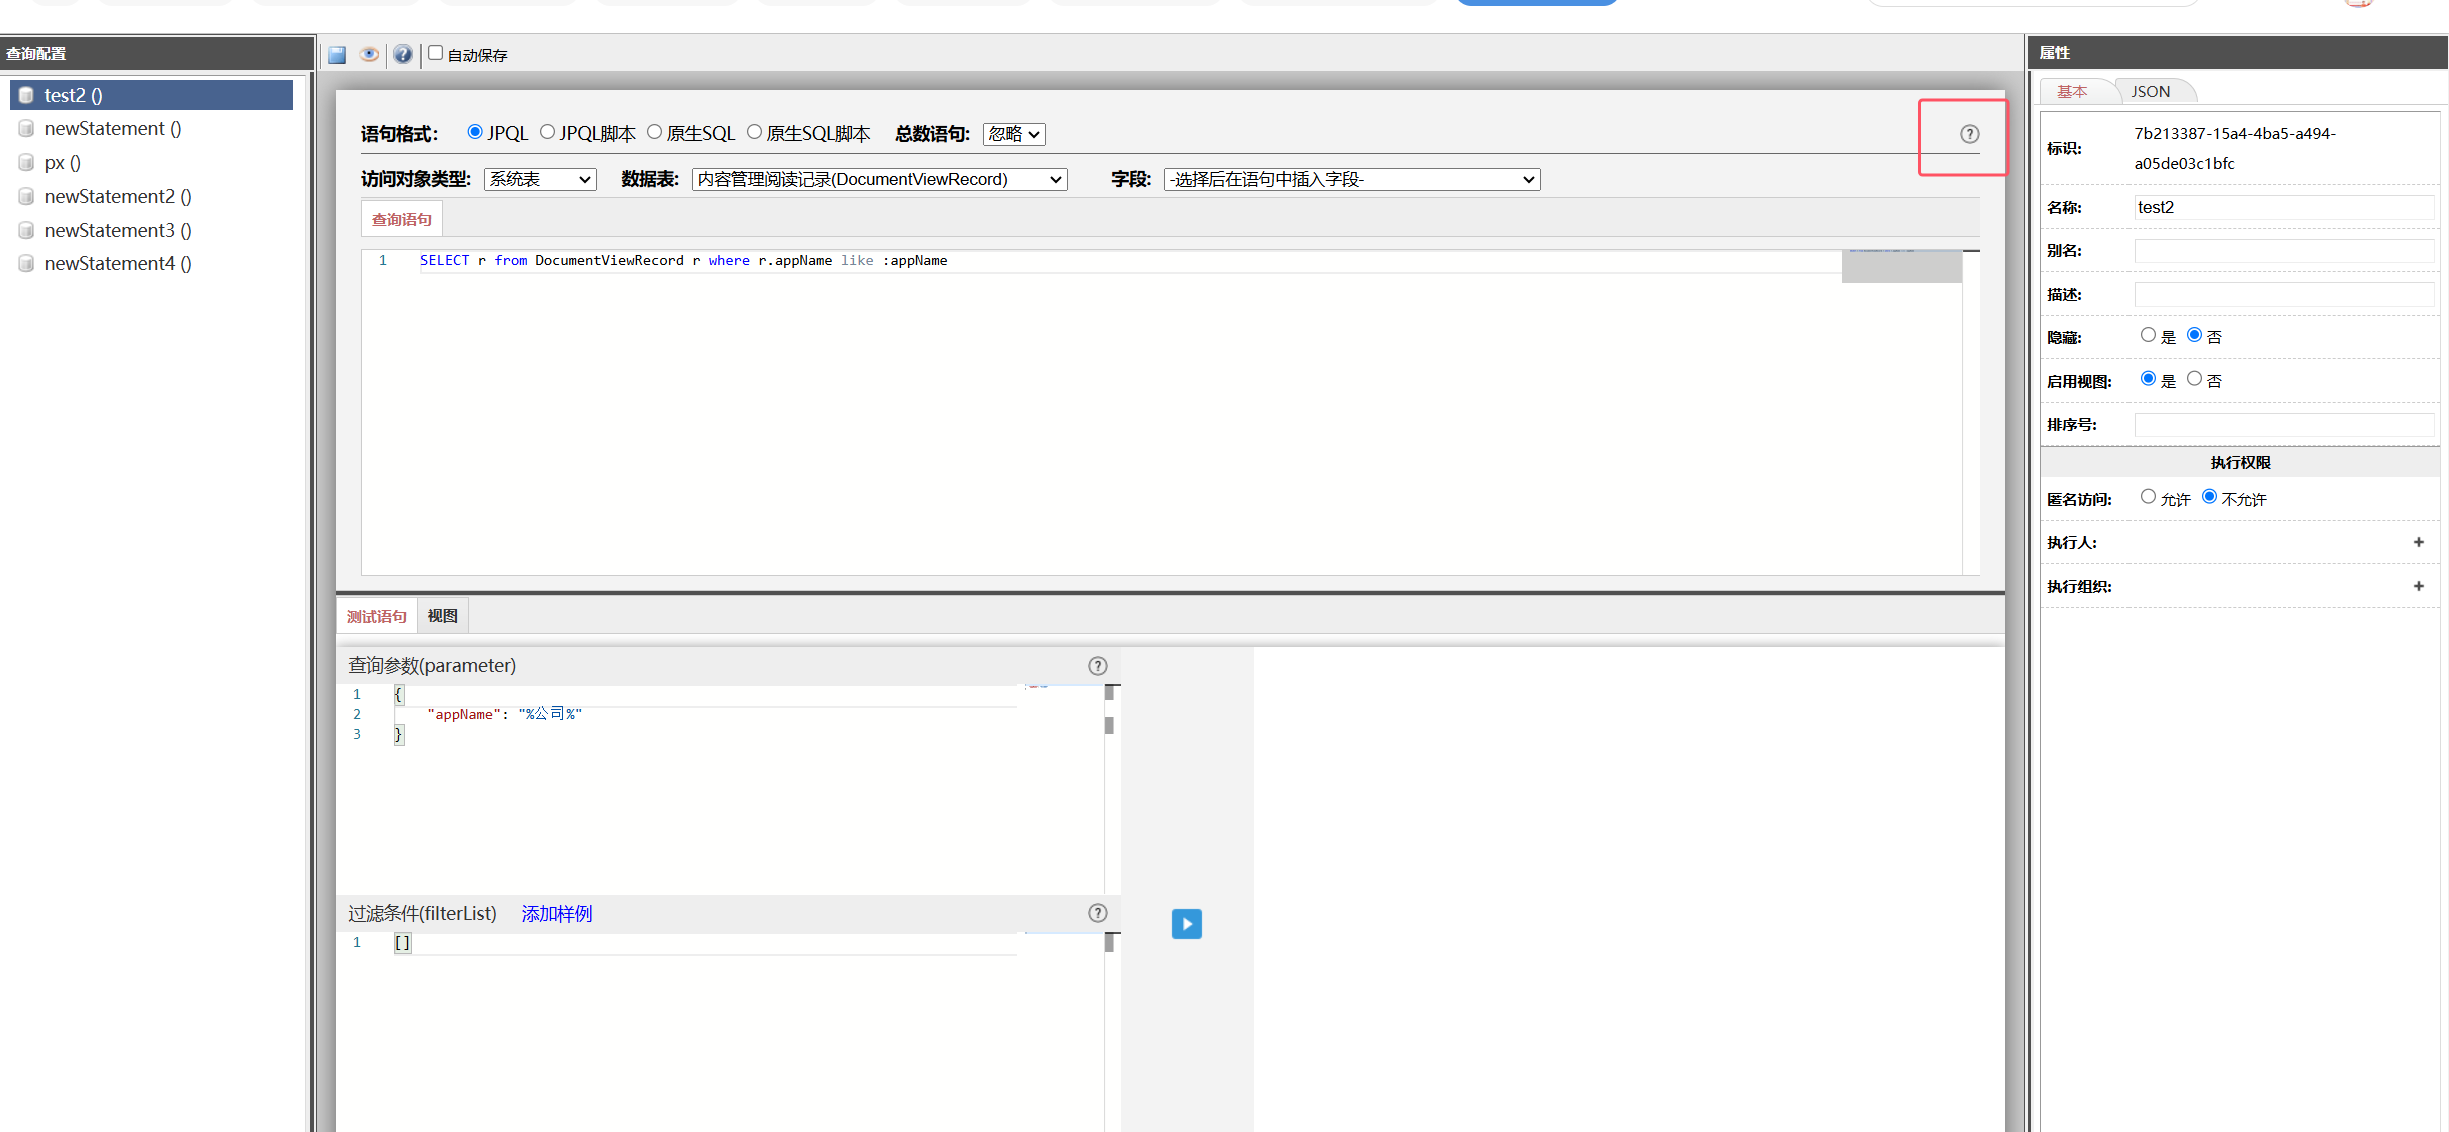Click the eye preview icon
Viewport: 2449px width, 1132px height.
[x=369, y=55]
